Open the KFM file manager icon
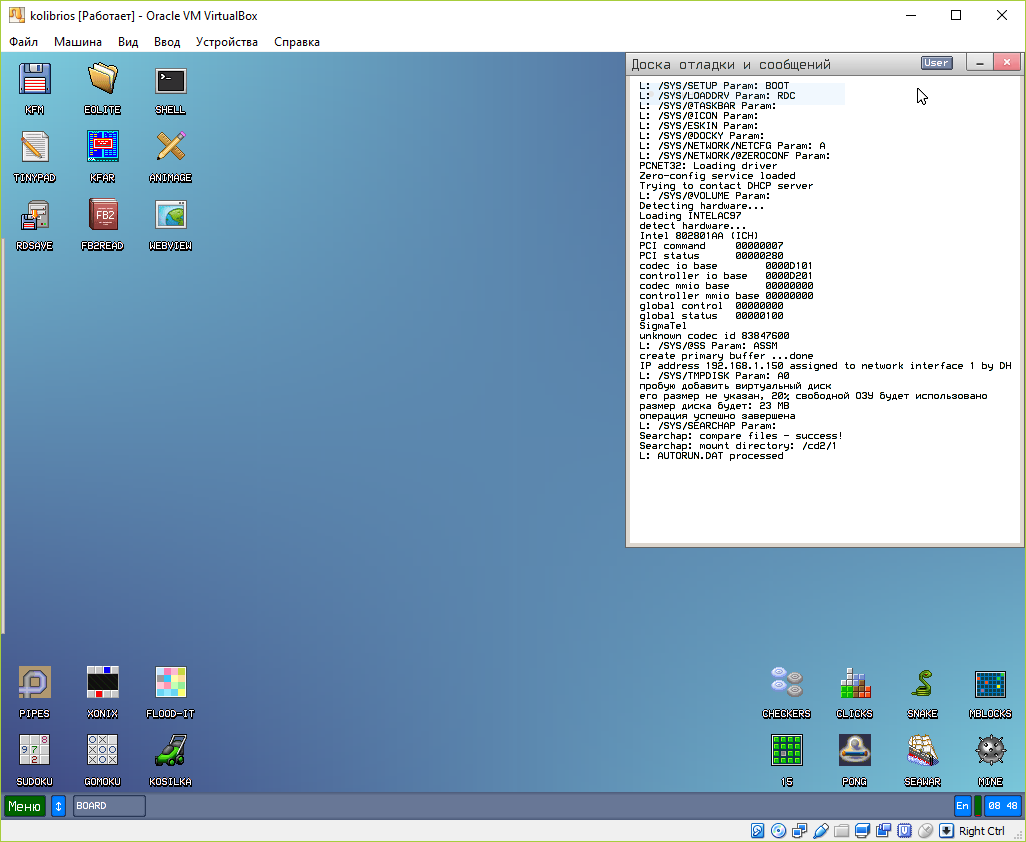Image resolution: width=1026 pixels, height=842 pixels. [35, 80]
